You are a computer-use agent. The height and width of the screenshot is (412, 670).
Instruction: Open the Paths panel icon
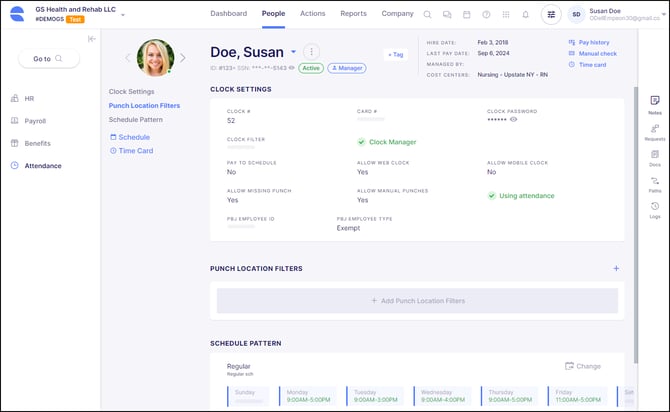(x=655, y=180)
